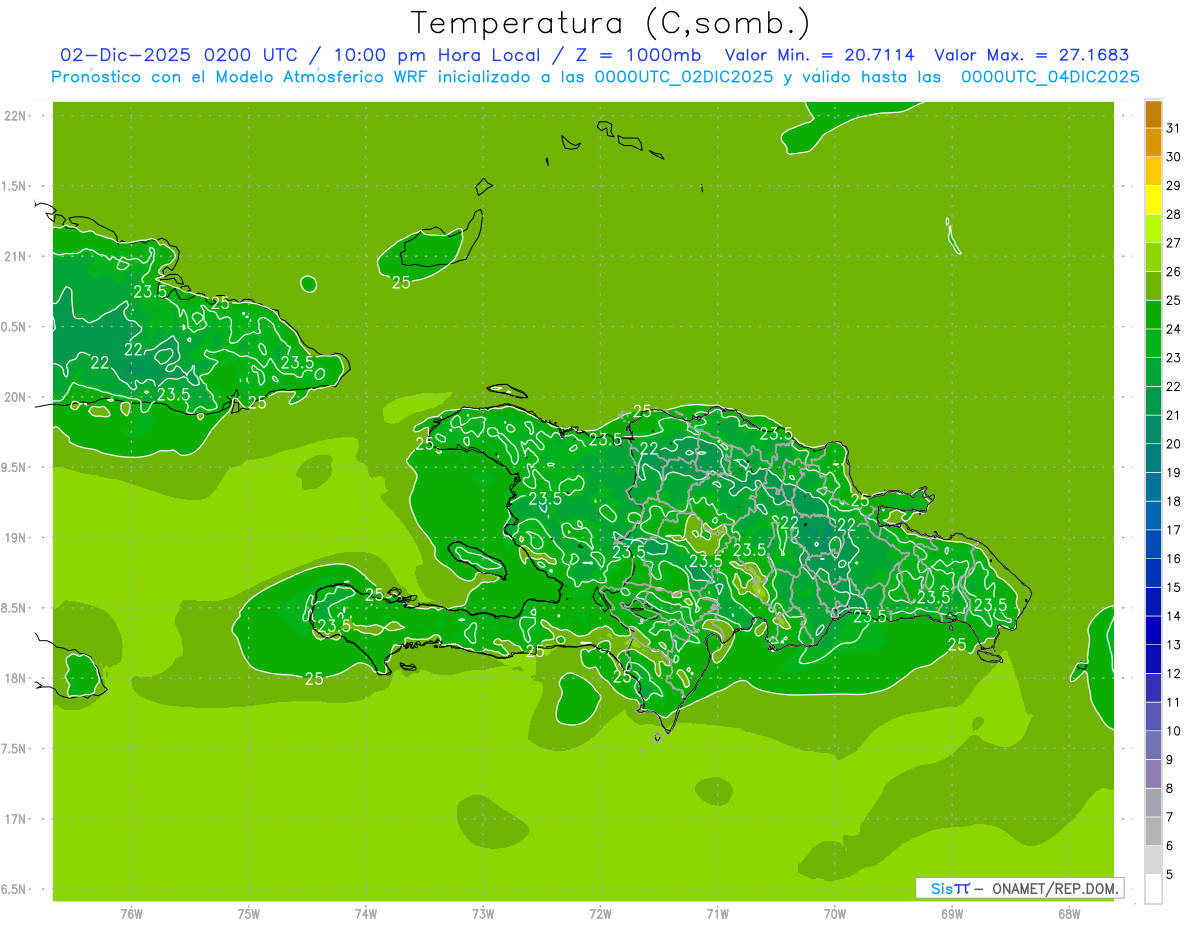Click the '22N' latitude axis label
Viewport: 1200px width, 927px height.
point(17,116)
